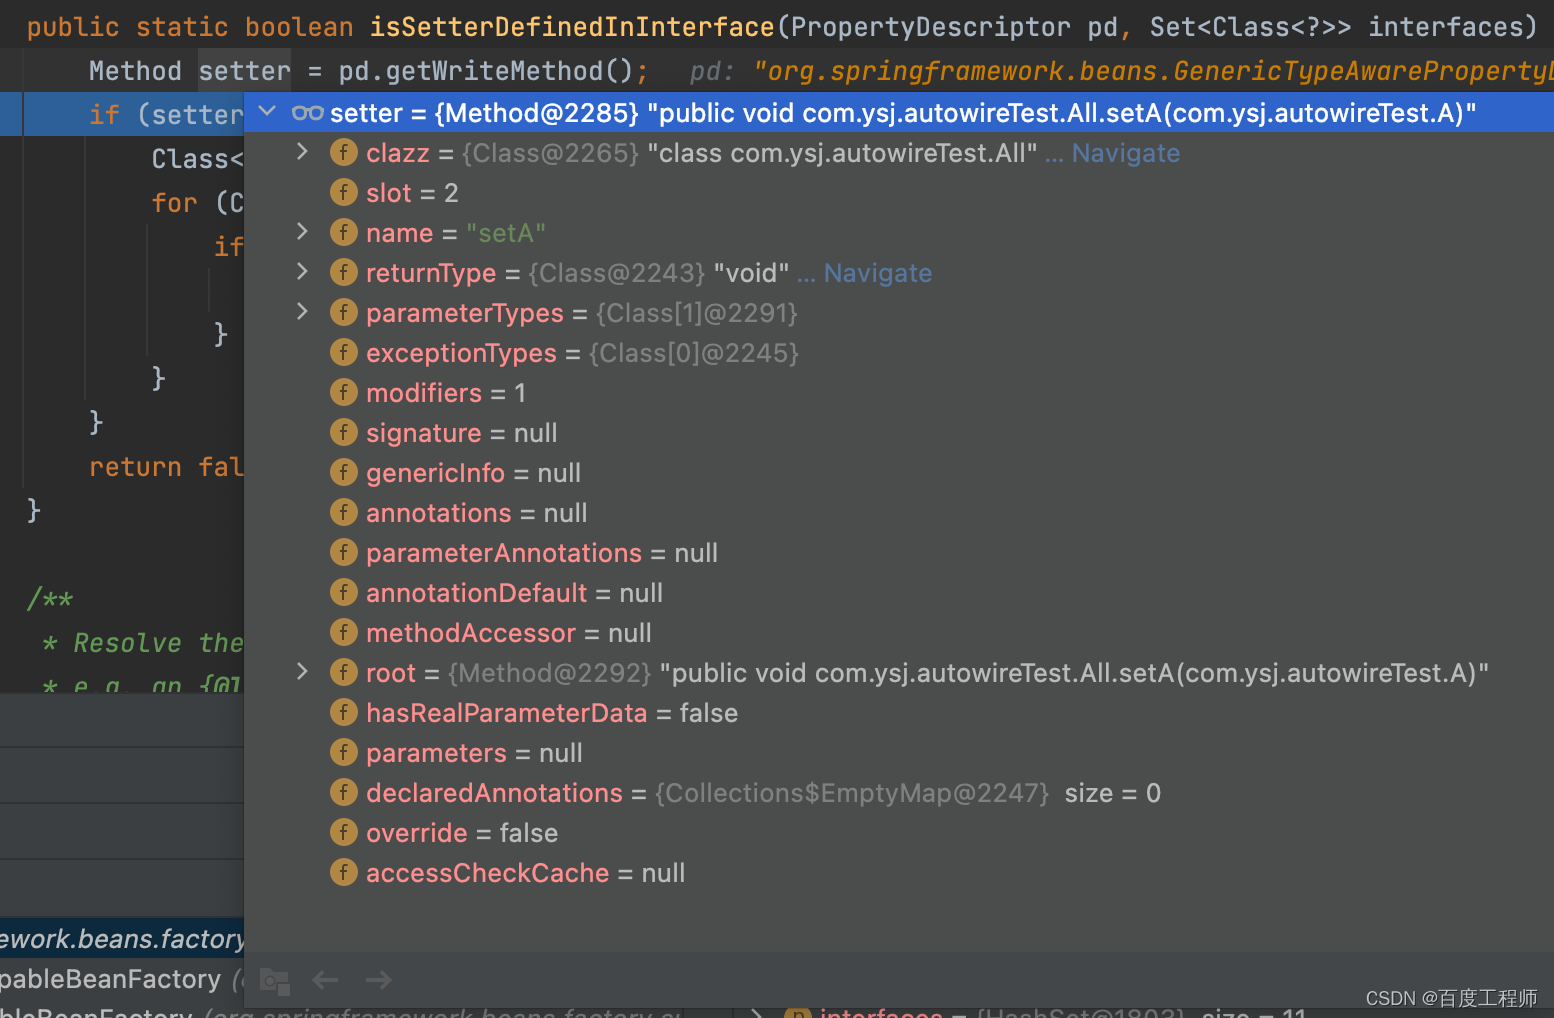The height and width of the screenshot is (1018, 1554).
Task: Click isSetterDefinedInInterface method name in editor
Action: (x=572, y=27)
